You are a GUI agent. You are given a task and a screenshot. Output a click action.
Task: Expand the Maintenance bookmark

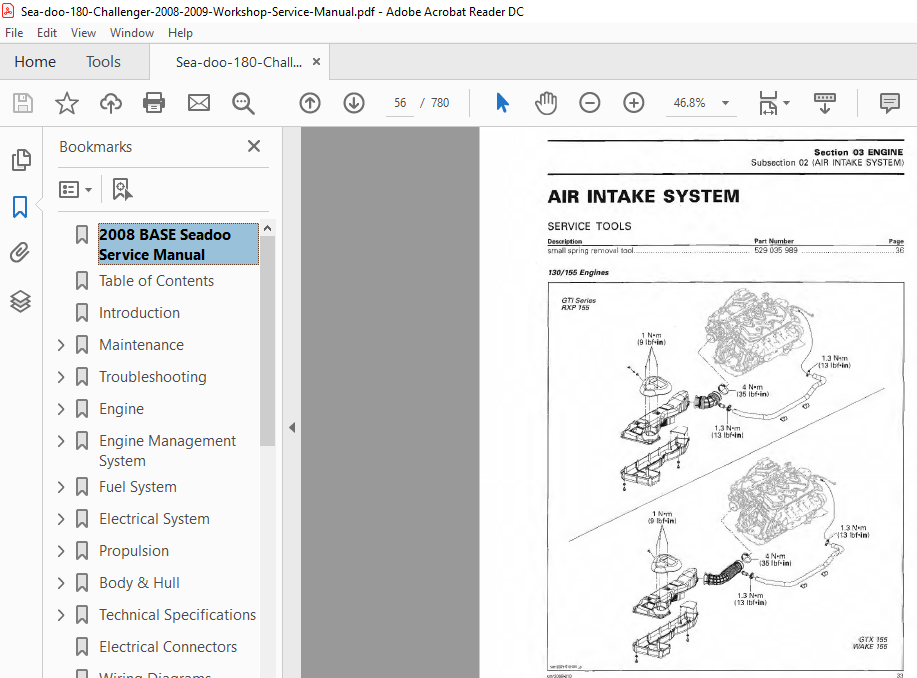coord(61,345)
